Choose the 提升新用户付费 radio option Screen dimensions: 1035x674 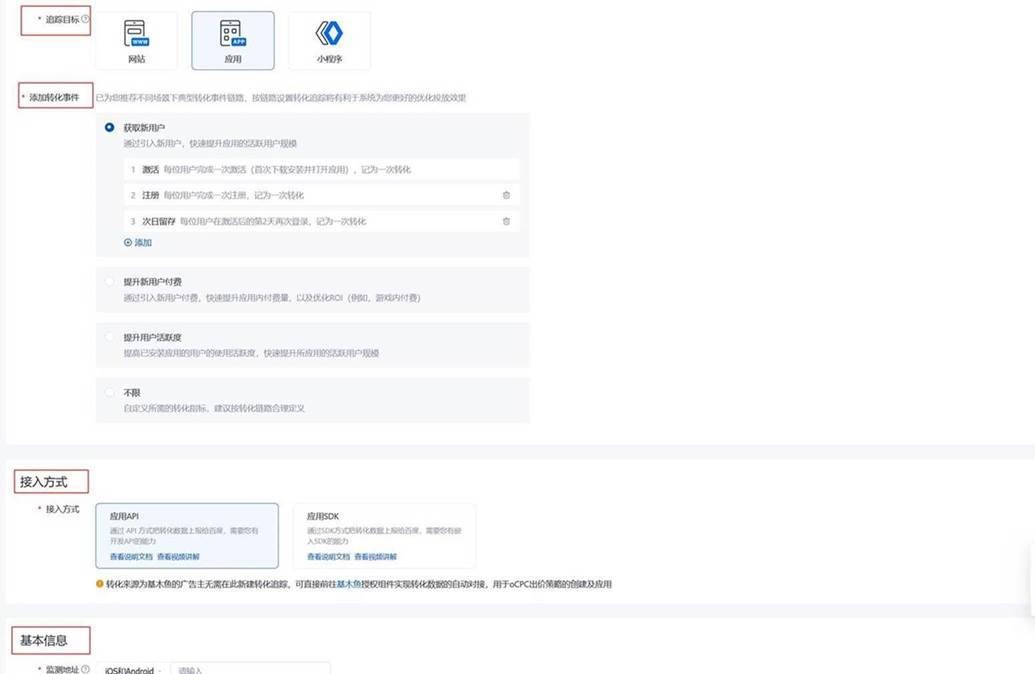[110, 282]
